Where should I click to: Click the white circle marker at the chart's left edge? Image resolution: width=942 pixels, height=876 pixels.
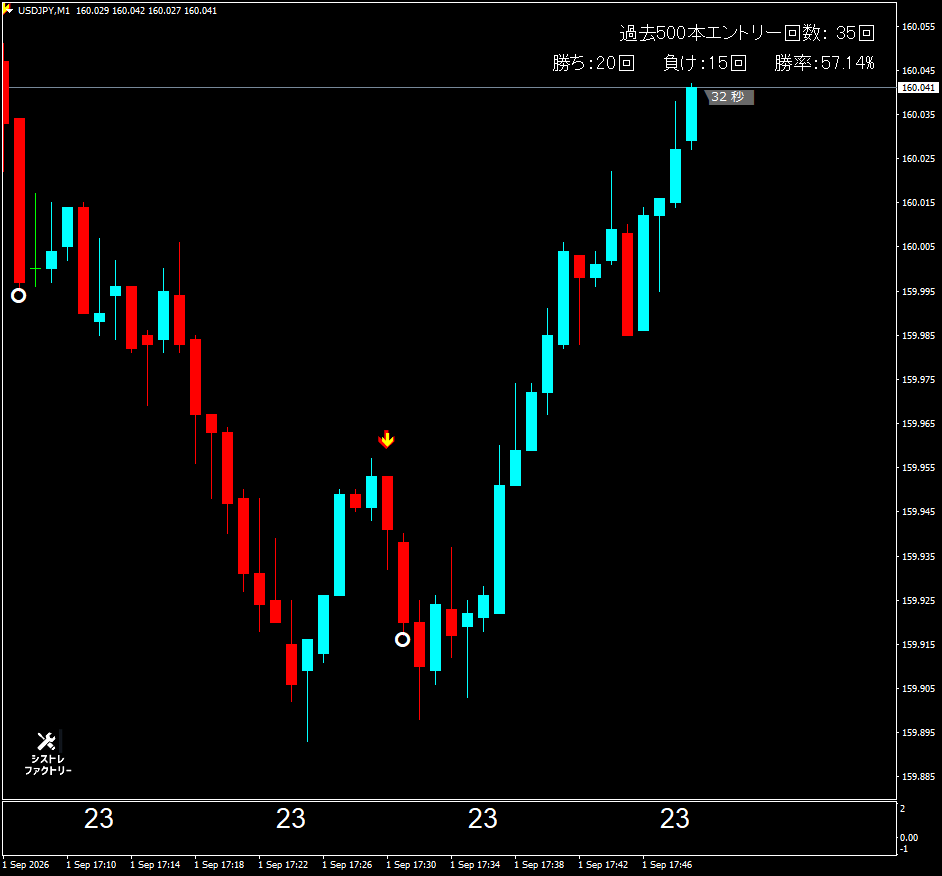click(x=19, y=296)
